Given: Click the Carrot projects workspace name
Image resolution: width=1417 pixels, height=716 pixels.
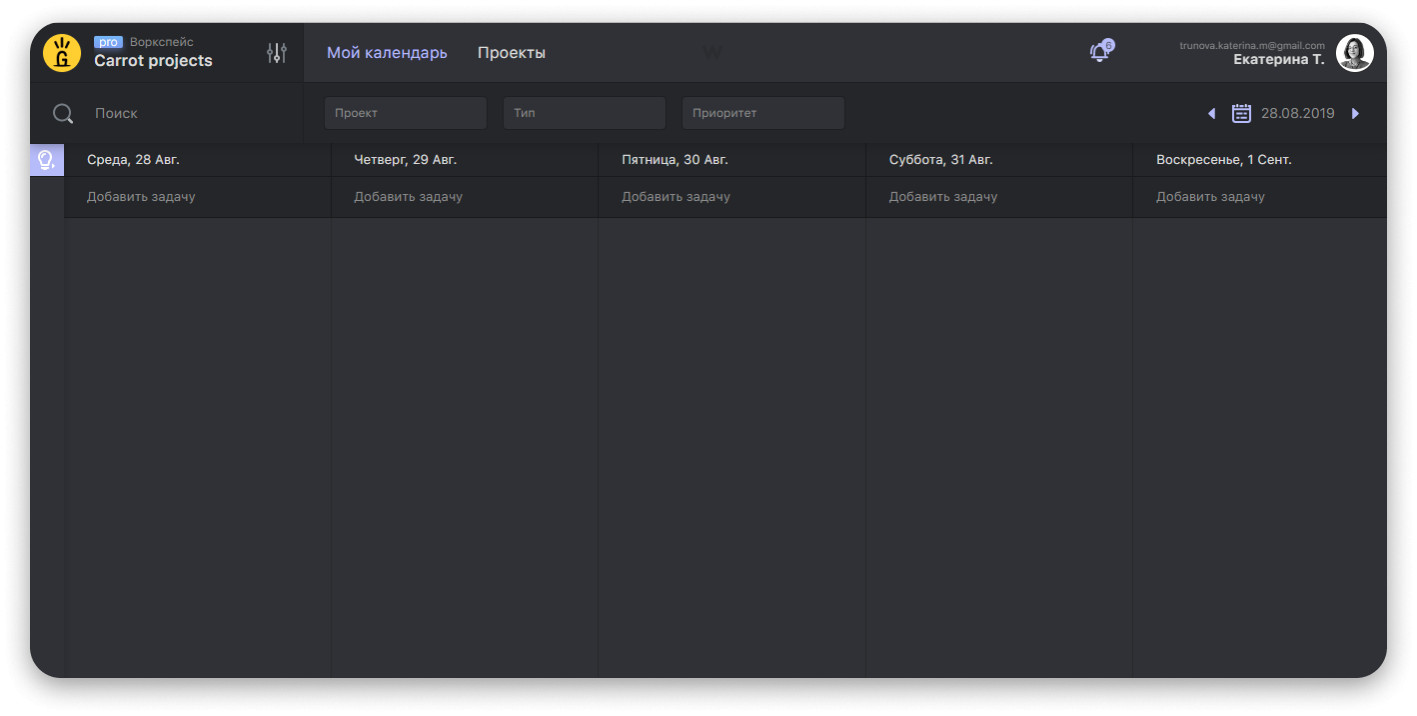Looking at the screenshot, I should [x=153, y=61].
